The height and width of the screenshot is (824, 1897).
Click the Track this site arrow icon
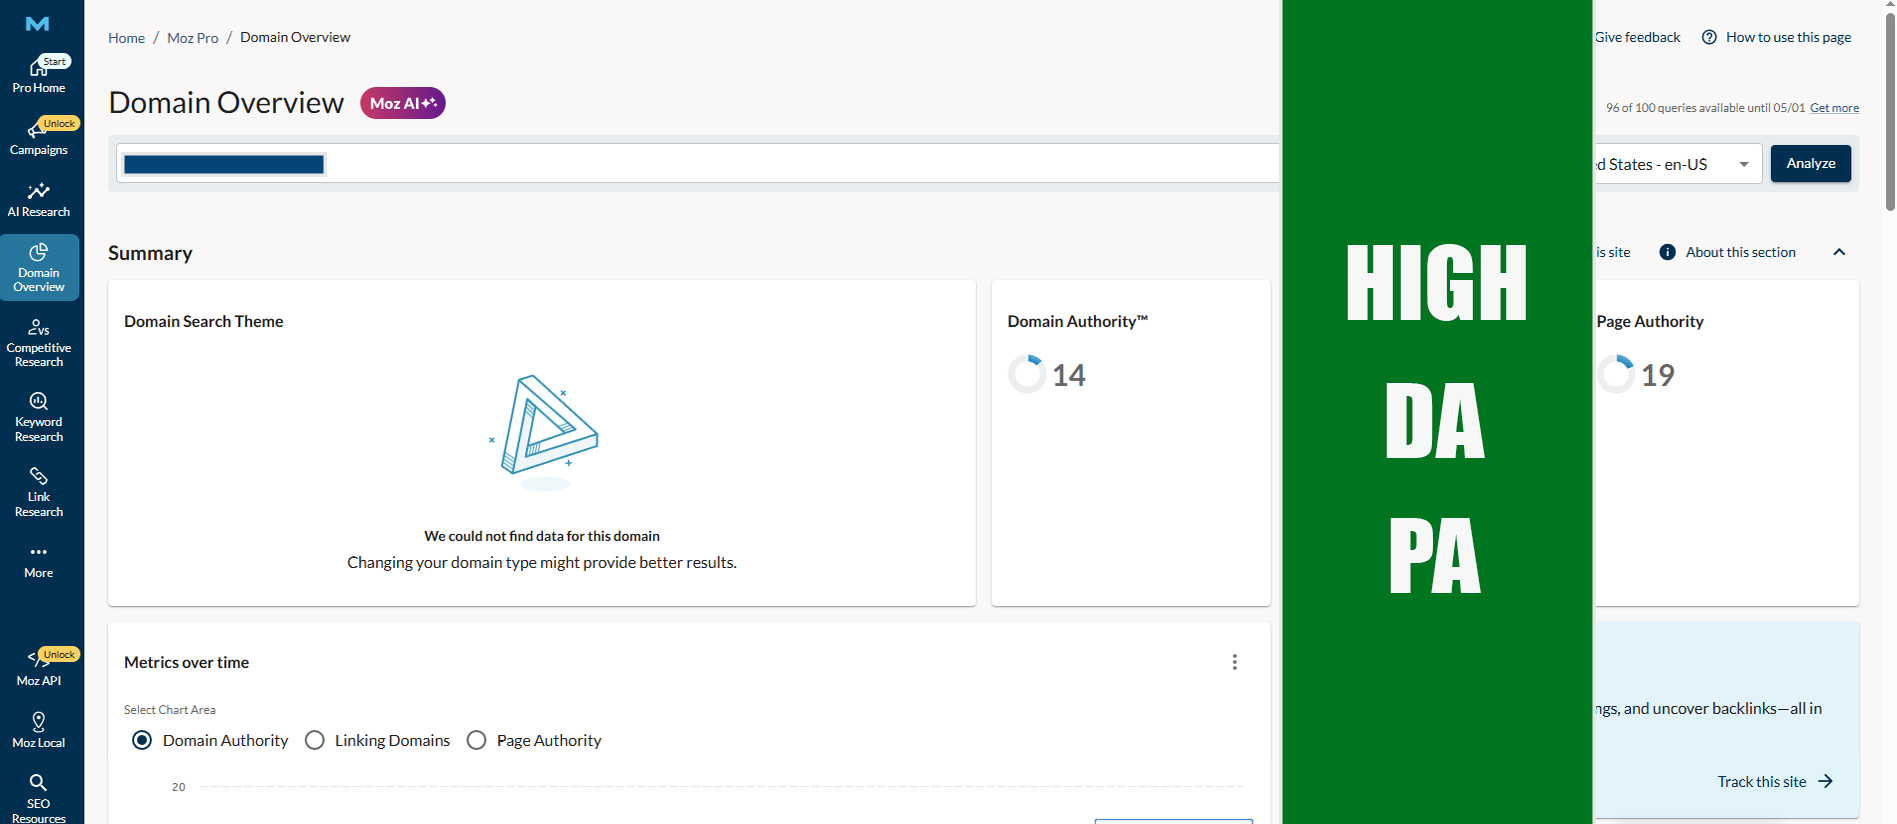(1826, 781)
